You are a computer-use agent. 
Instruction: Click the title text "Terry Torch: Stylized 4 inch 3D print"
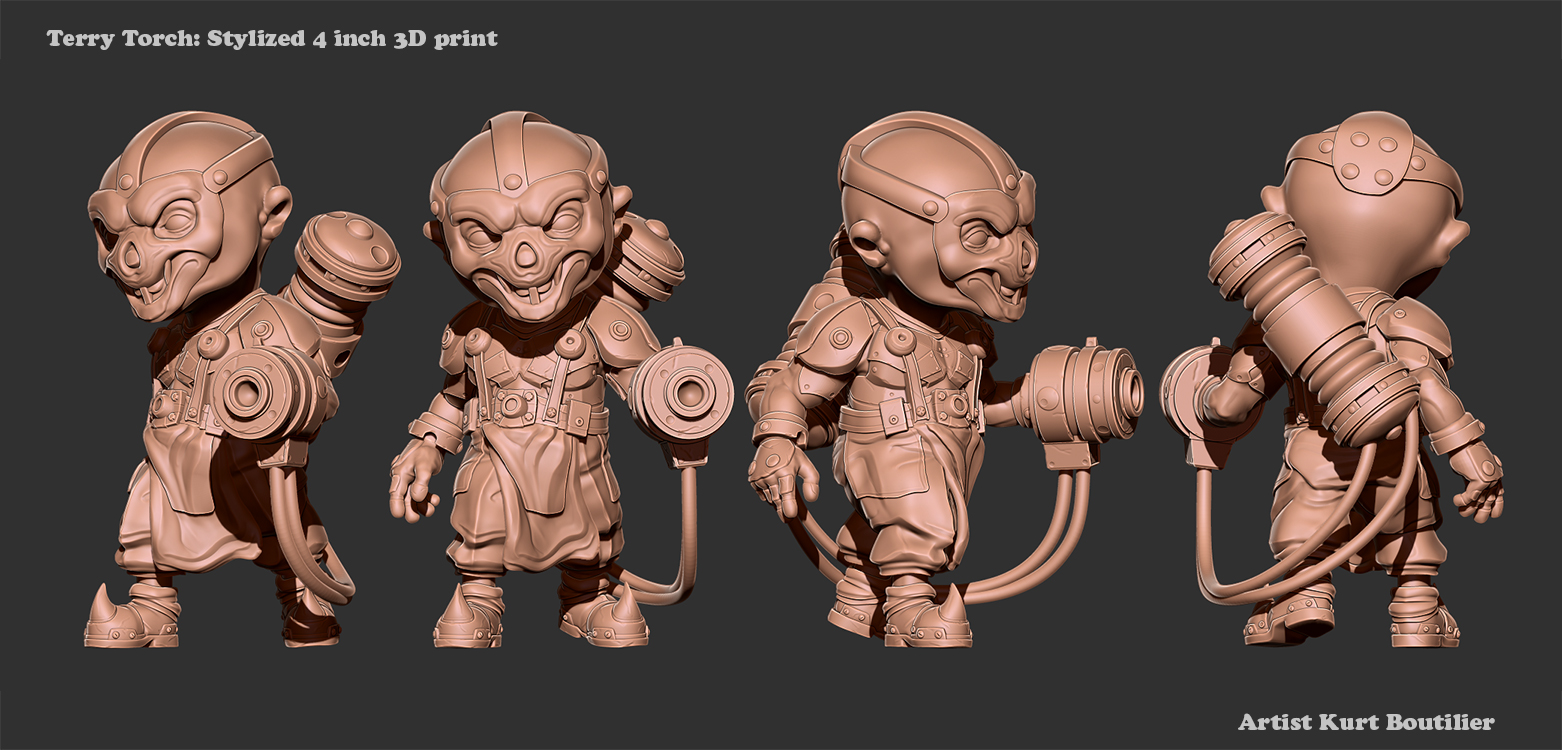coord(272,40)
